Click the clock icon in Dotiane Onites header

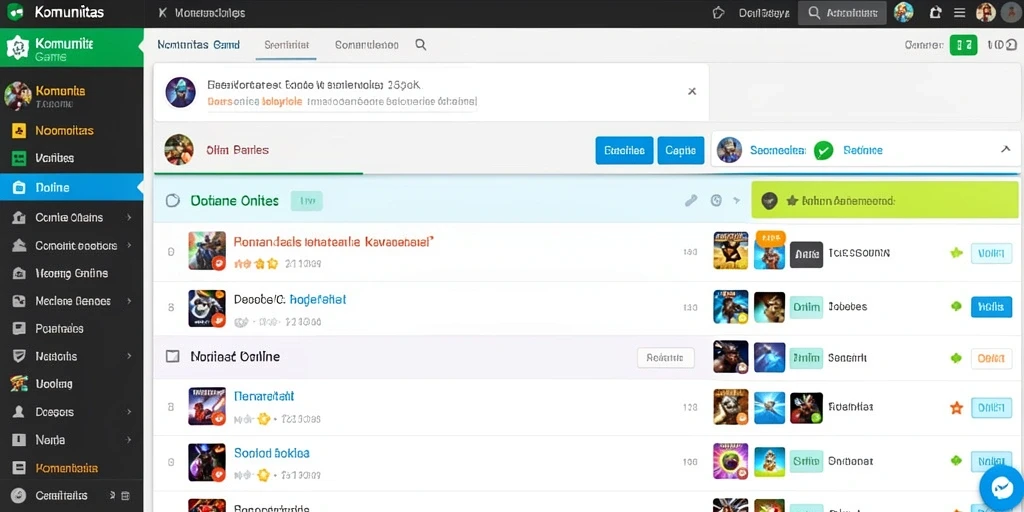click(x=716, y=200)
